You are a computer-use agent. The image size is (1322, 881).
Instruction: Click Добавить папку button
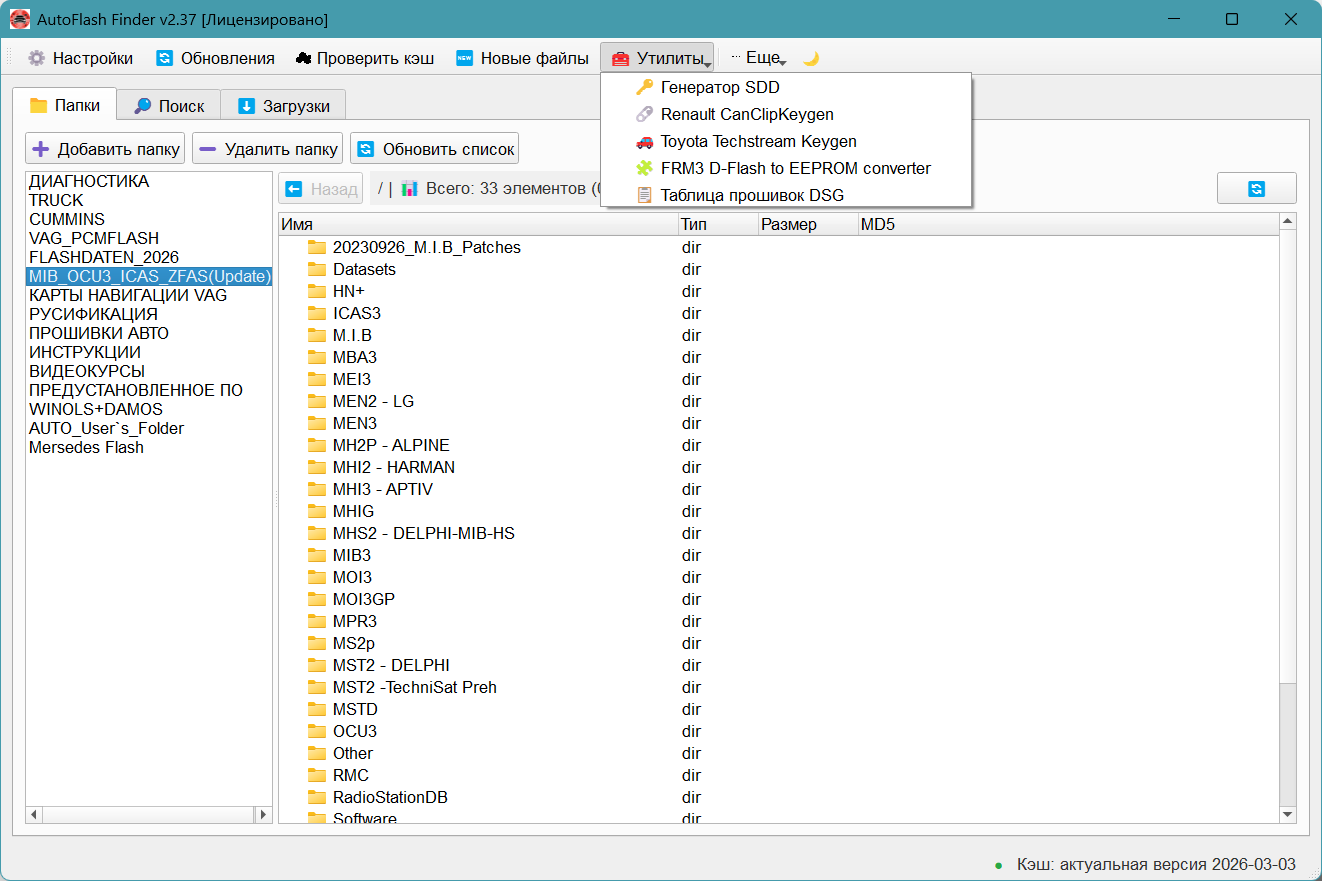click(105, 149)
